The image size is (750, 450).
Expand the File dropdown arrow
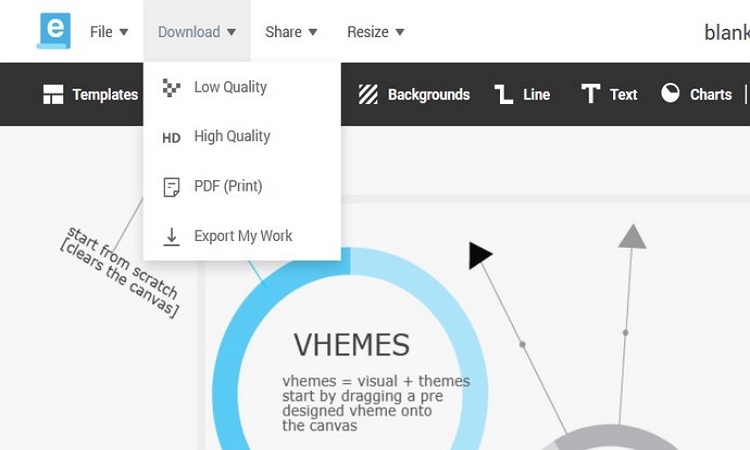[124, 32]
